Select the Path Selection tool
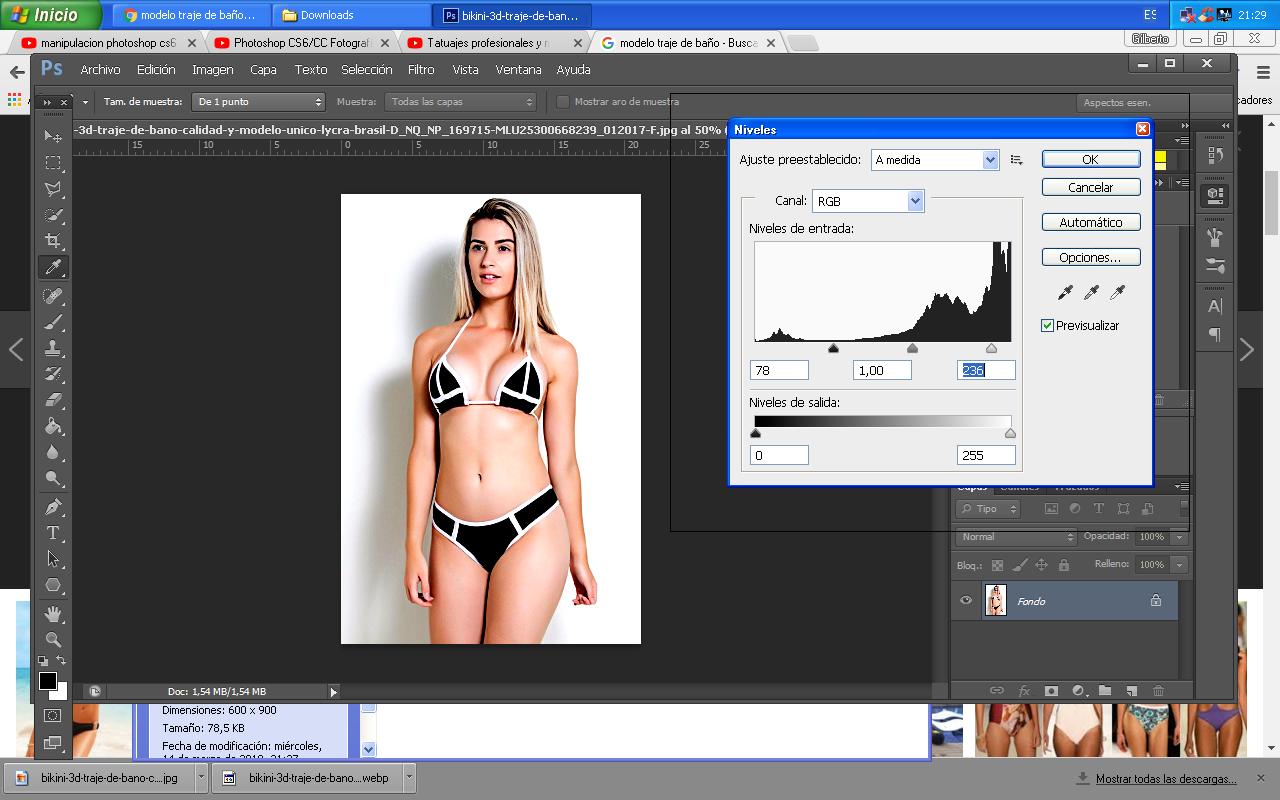The height and width of the screenshot is (800, 1280). point(53,559)
